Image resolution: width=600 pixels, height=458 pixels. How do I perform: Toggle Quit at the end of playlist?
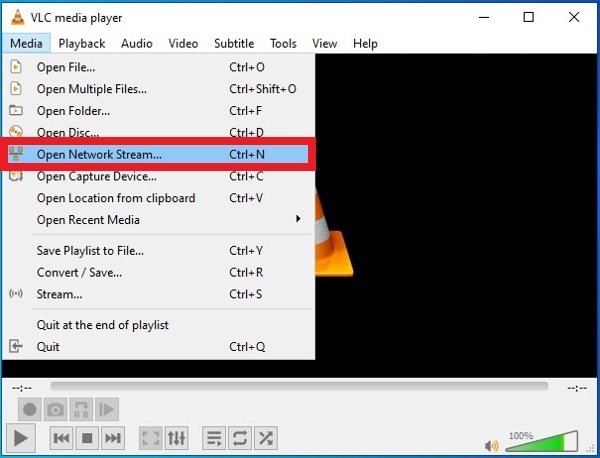coord(158,325)
